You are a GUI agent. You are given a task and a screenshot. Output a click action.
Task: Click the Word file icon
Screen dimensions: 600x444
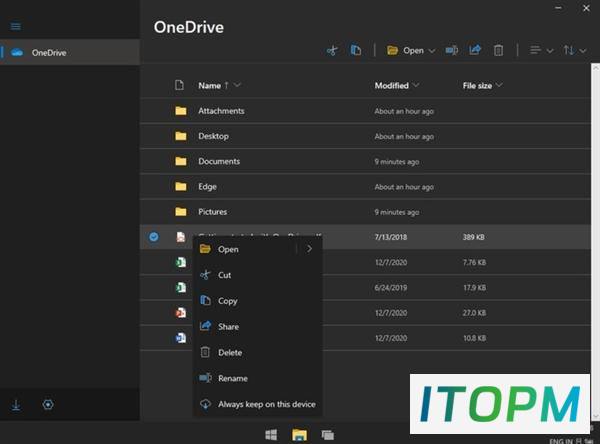pyautogui.click(x=181, y=338)
